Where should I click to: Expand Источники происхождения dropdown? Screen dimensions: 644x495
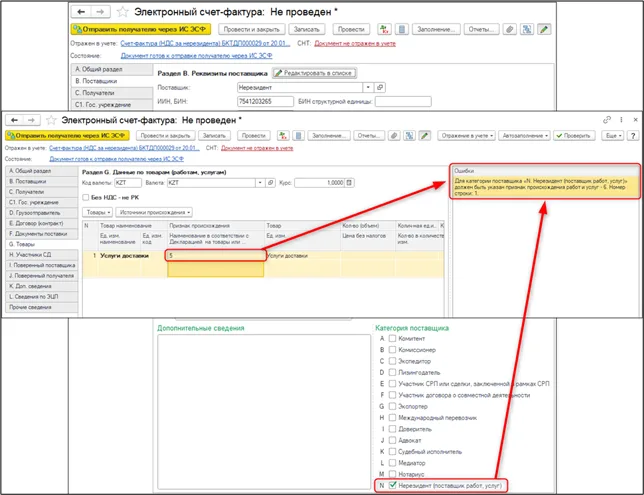(154, 212)
